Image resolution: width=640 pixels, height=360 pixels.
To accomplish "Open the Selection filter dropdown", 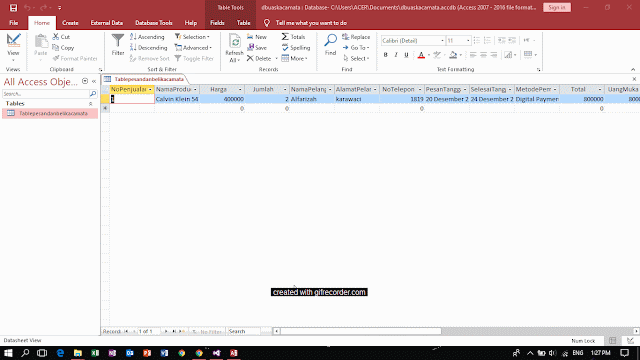I will (192, 37).
